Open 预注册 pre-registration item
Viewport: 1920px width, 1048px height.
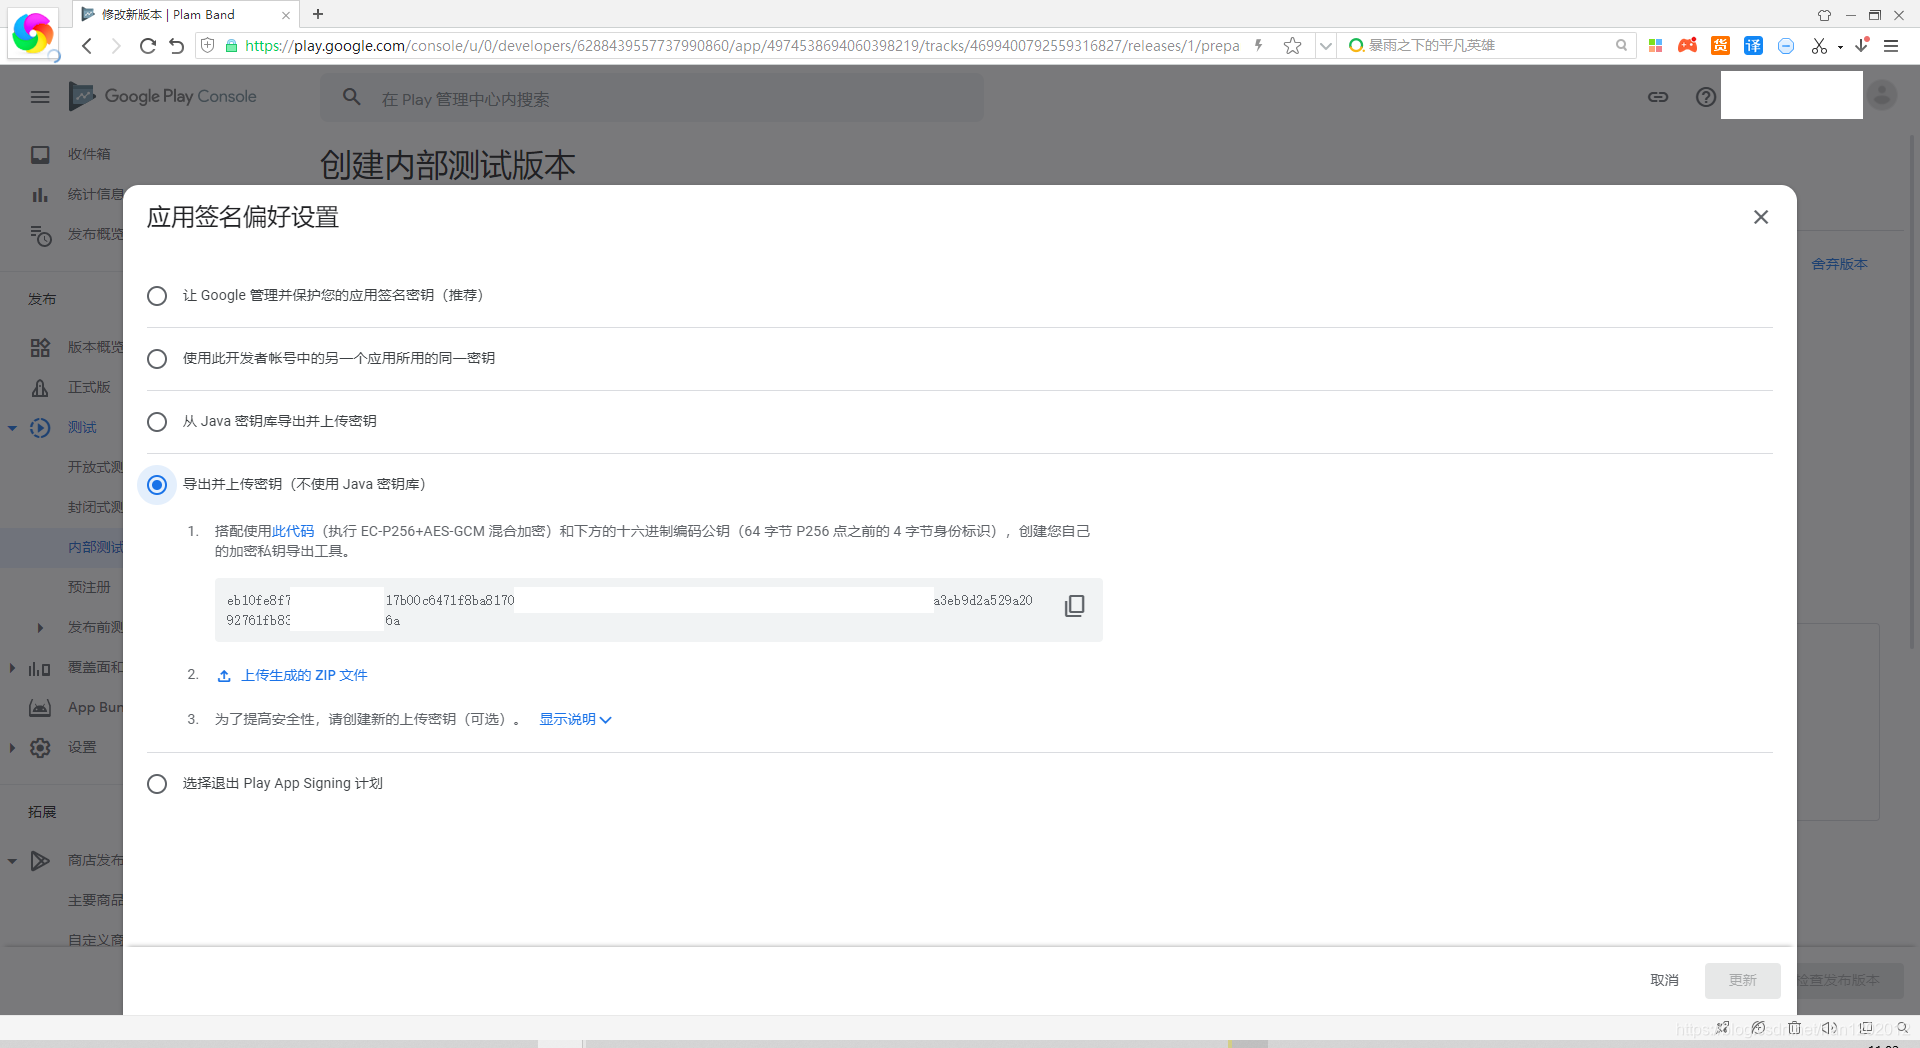(x=89, y=587)
